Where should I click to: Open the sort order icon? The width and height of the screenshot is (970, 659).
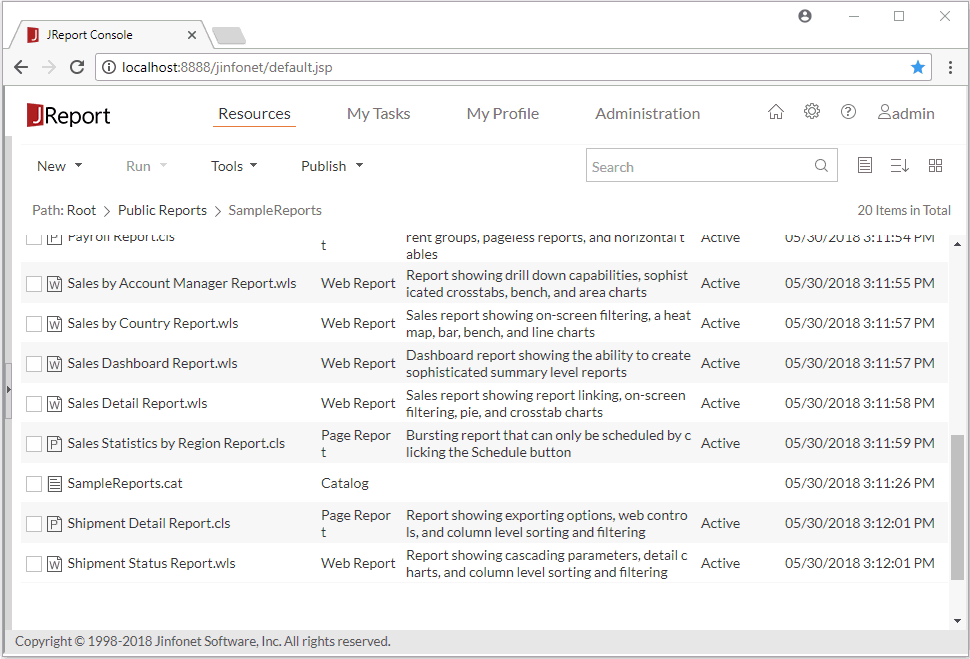pyautogui.click(x=899, y=165)
